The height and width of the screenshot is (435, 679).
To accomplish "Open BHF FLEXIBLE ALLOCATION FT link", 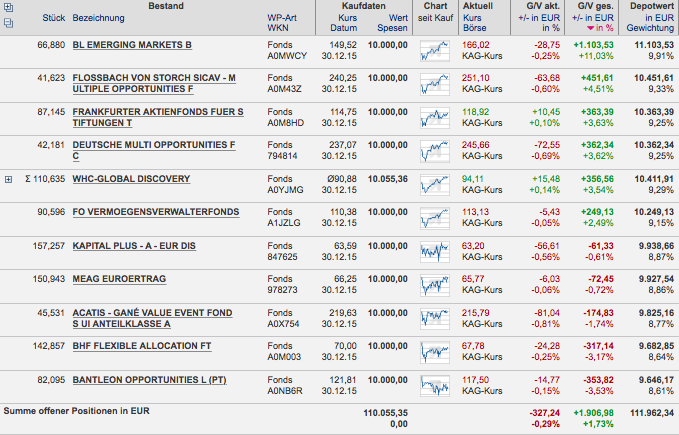I will coord(142,346).
